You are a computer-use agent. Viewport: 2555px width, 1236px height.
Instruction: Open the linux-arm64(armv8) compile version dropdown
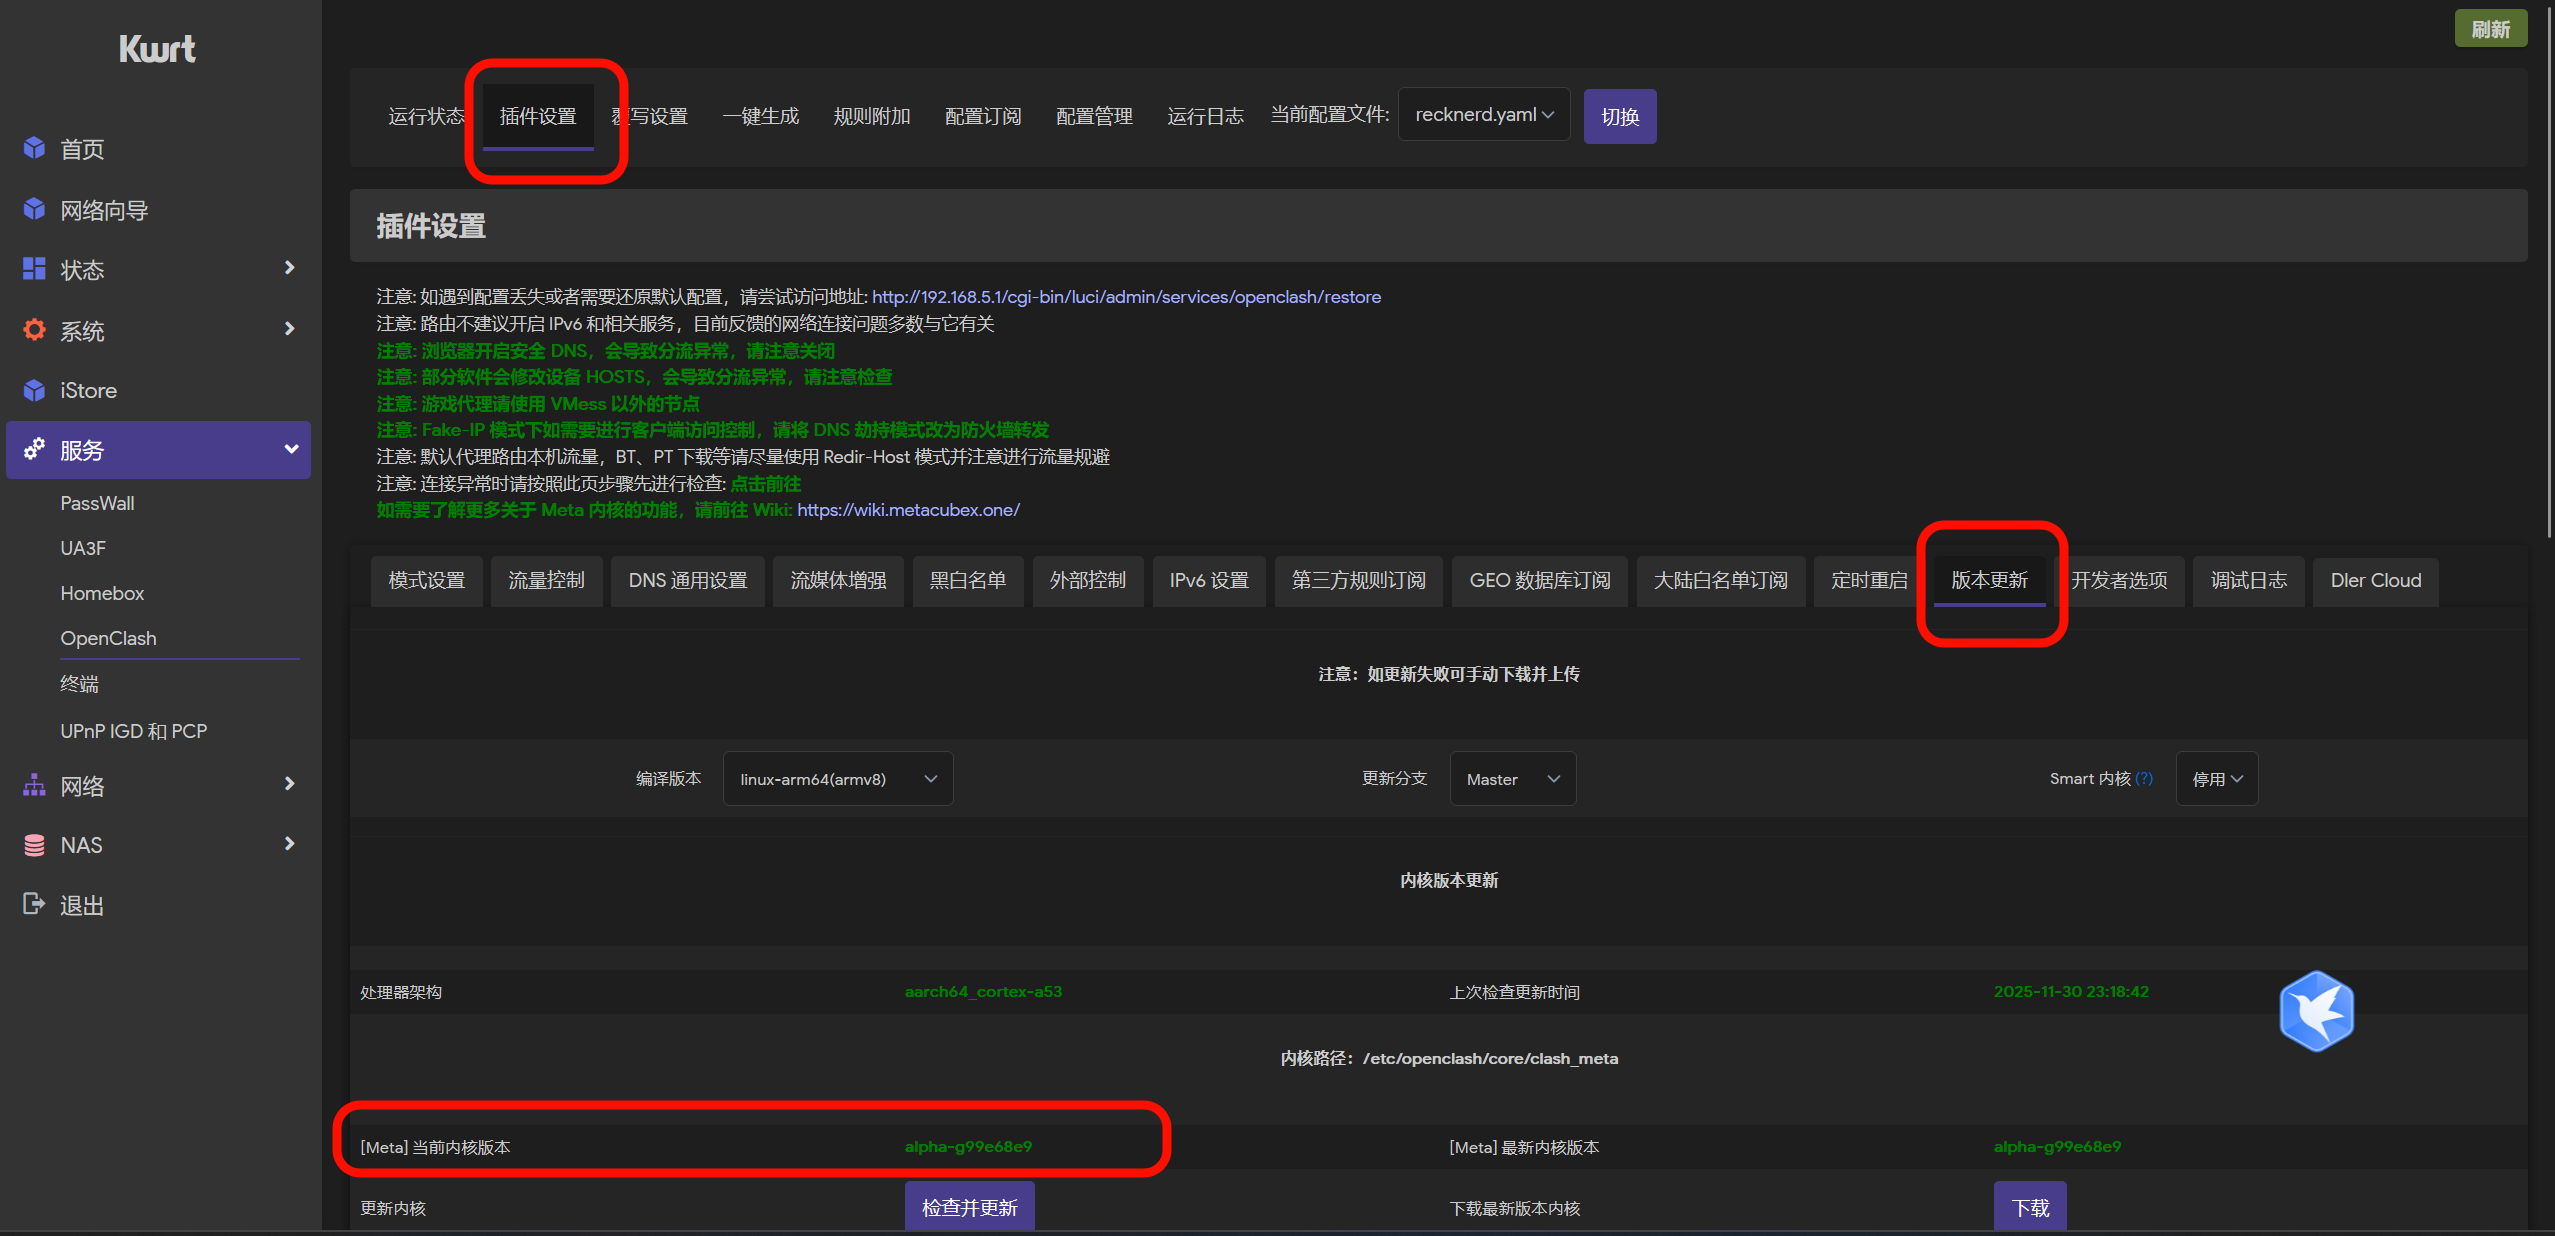point(837,779)
